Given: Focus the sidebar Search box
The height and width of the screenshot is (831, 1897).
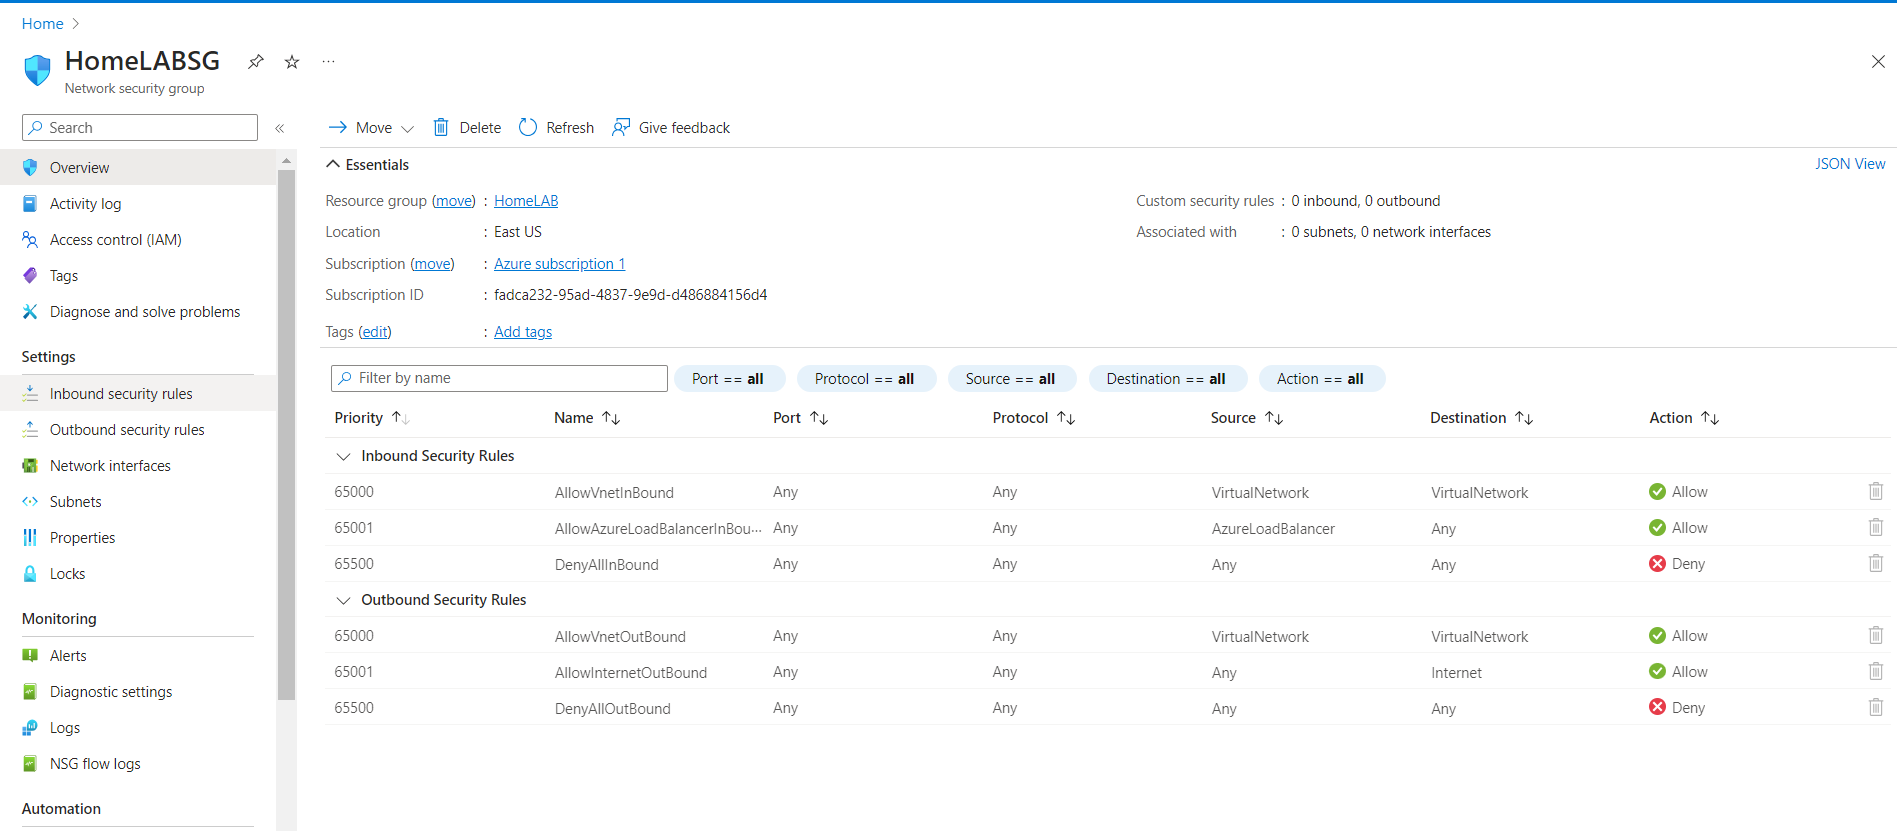Looking at the screenshot, I should [x=140, y=128].
